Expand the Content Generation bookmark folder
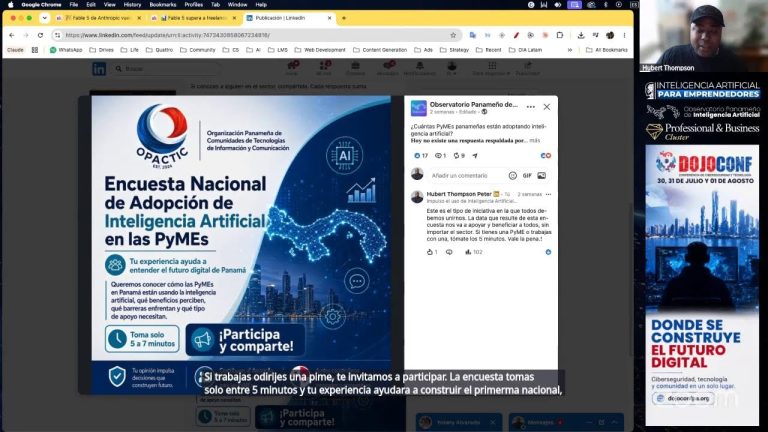 (380, 50)
